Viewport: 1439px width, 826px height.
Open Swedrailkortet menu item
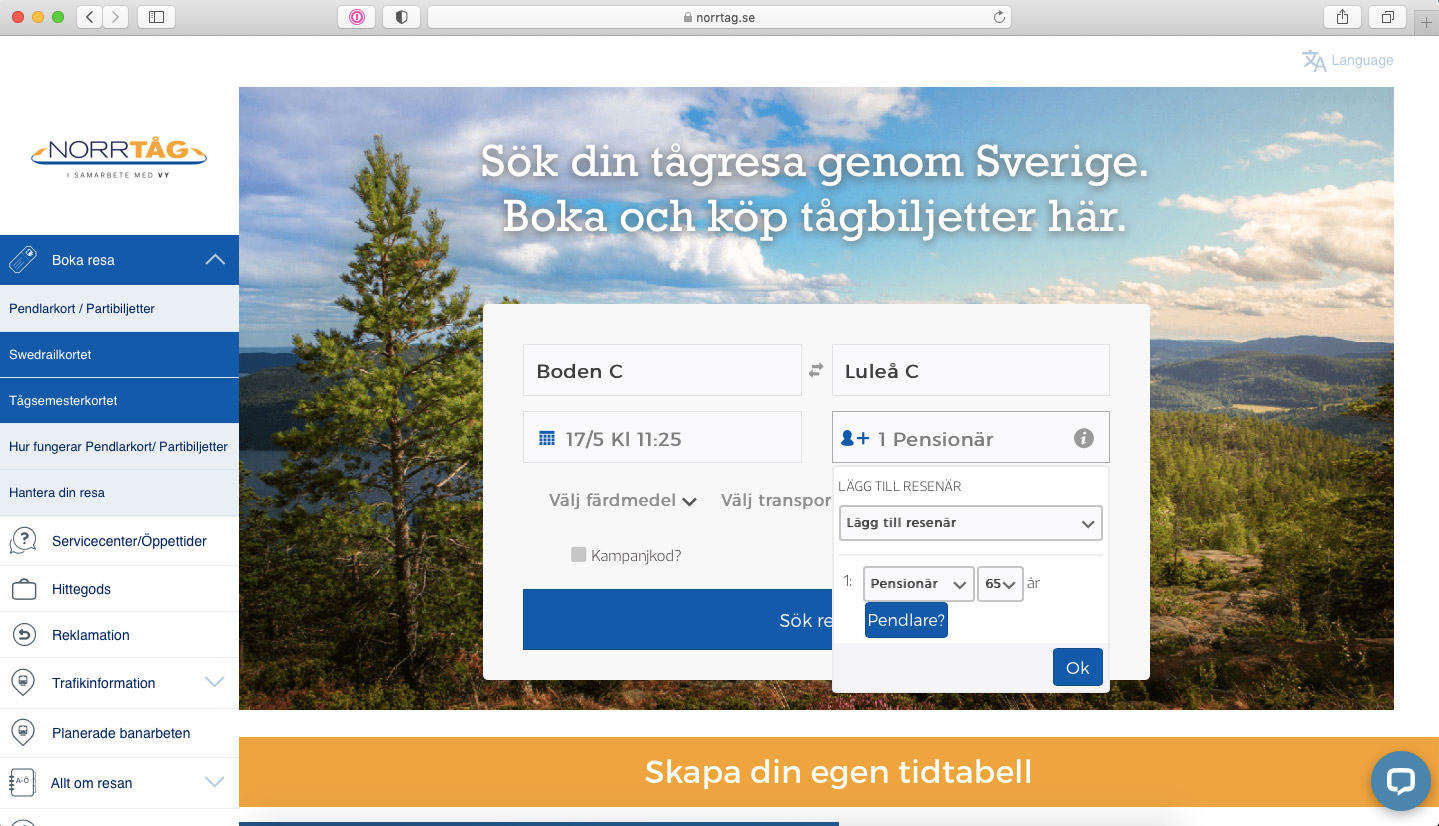pyautogui.click(x=119, y=355)
